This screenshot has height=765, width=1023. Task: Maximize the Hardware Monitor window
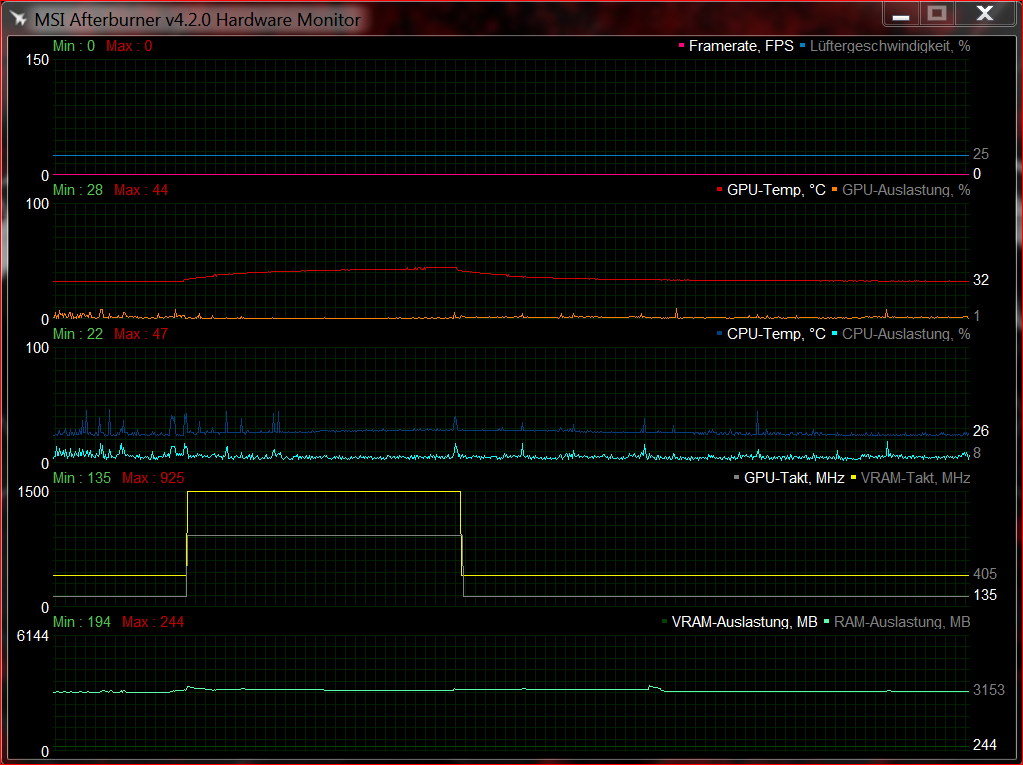click(937, 14)
